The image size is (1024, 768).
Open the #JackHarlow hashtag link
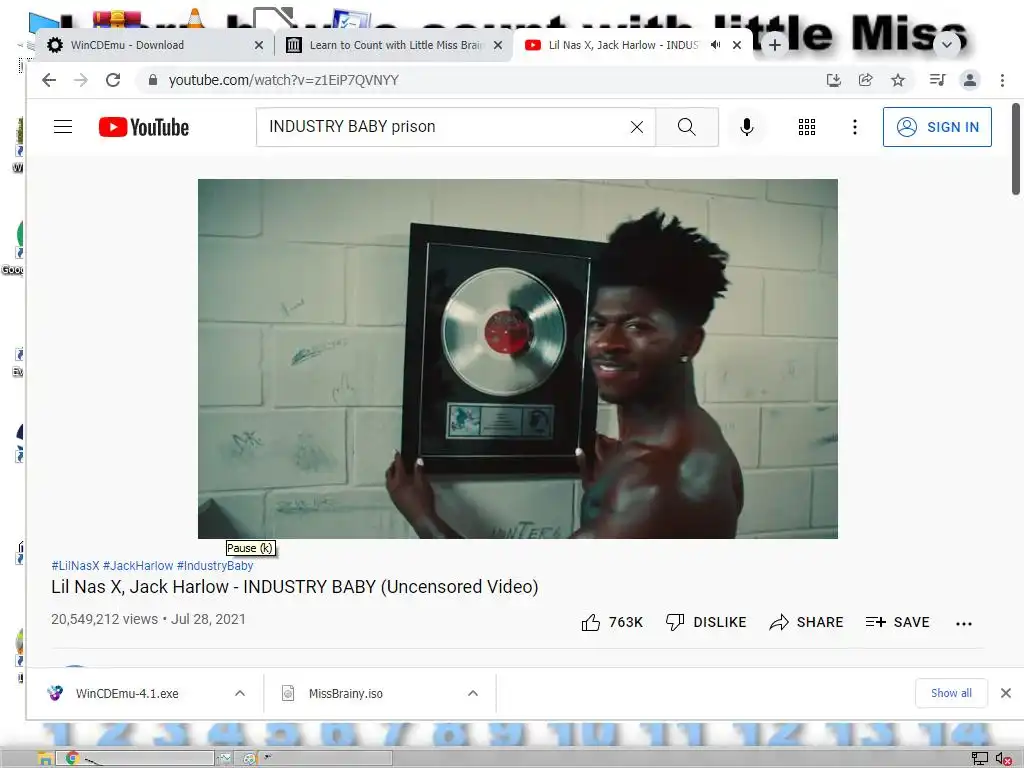(x=138, y=566)
